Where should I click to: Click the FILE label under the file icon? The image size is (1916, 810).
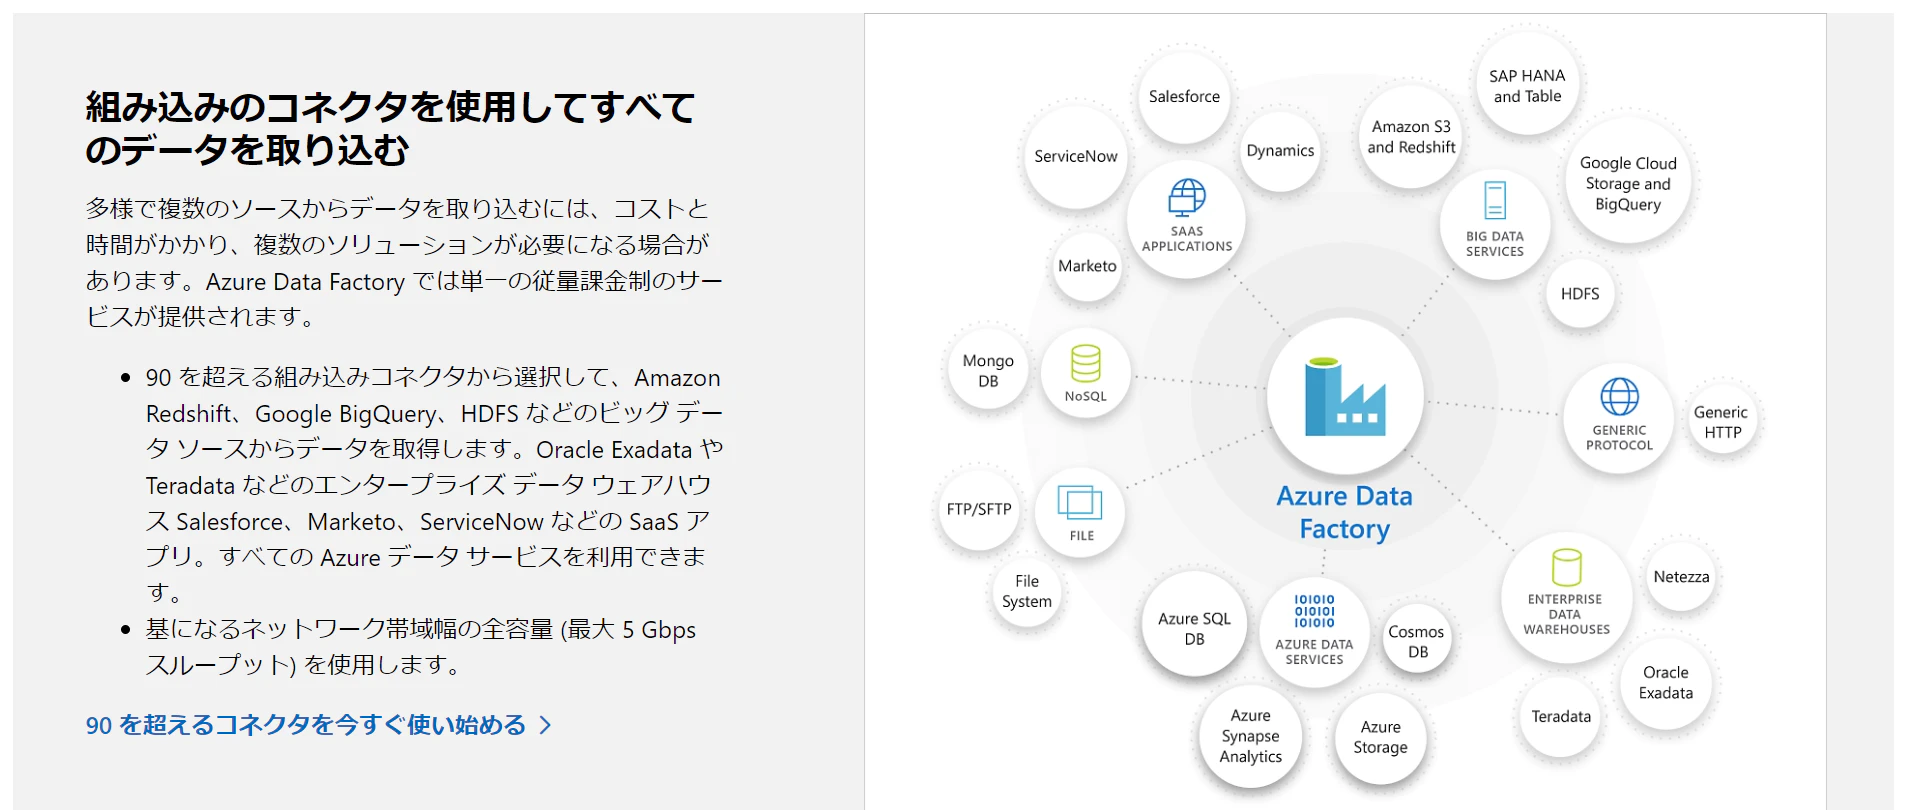pyautogui.click(x=1081, y=536)
